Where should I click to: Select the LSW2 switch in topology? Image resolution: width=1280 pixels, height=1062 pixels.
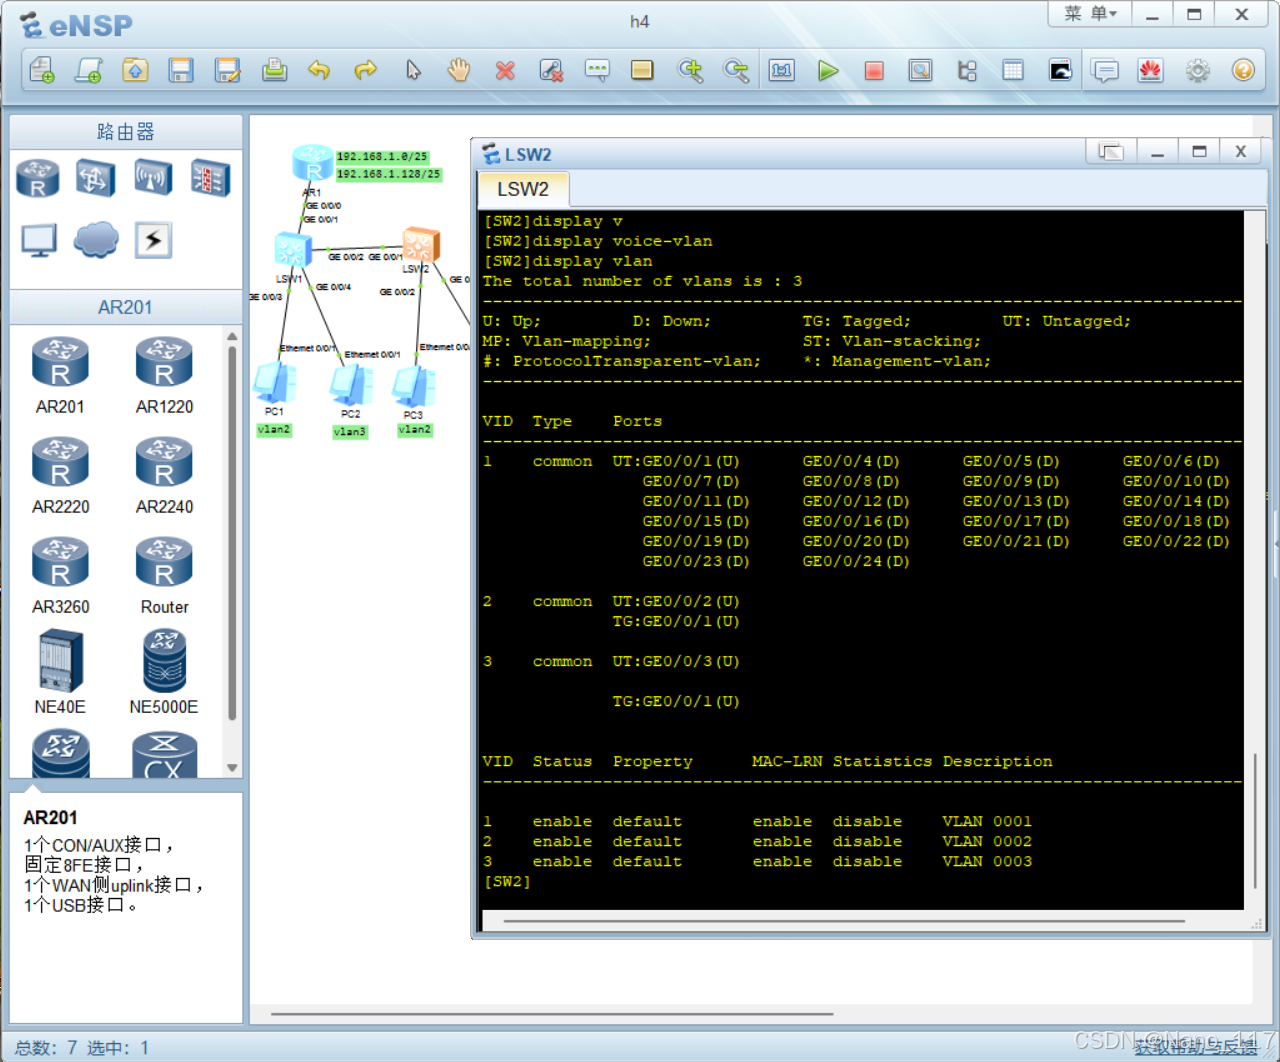421,244
